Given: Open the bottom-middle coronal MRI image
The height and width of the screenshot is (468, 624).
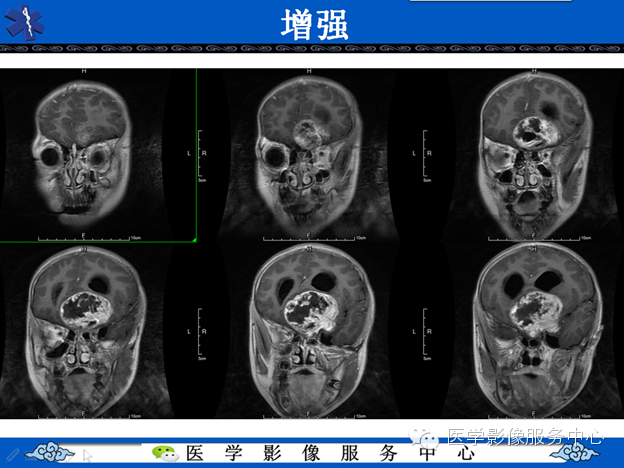Looking at the screenshot, I should click(x=309, y=331).
